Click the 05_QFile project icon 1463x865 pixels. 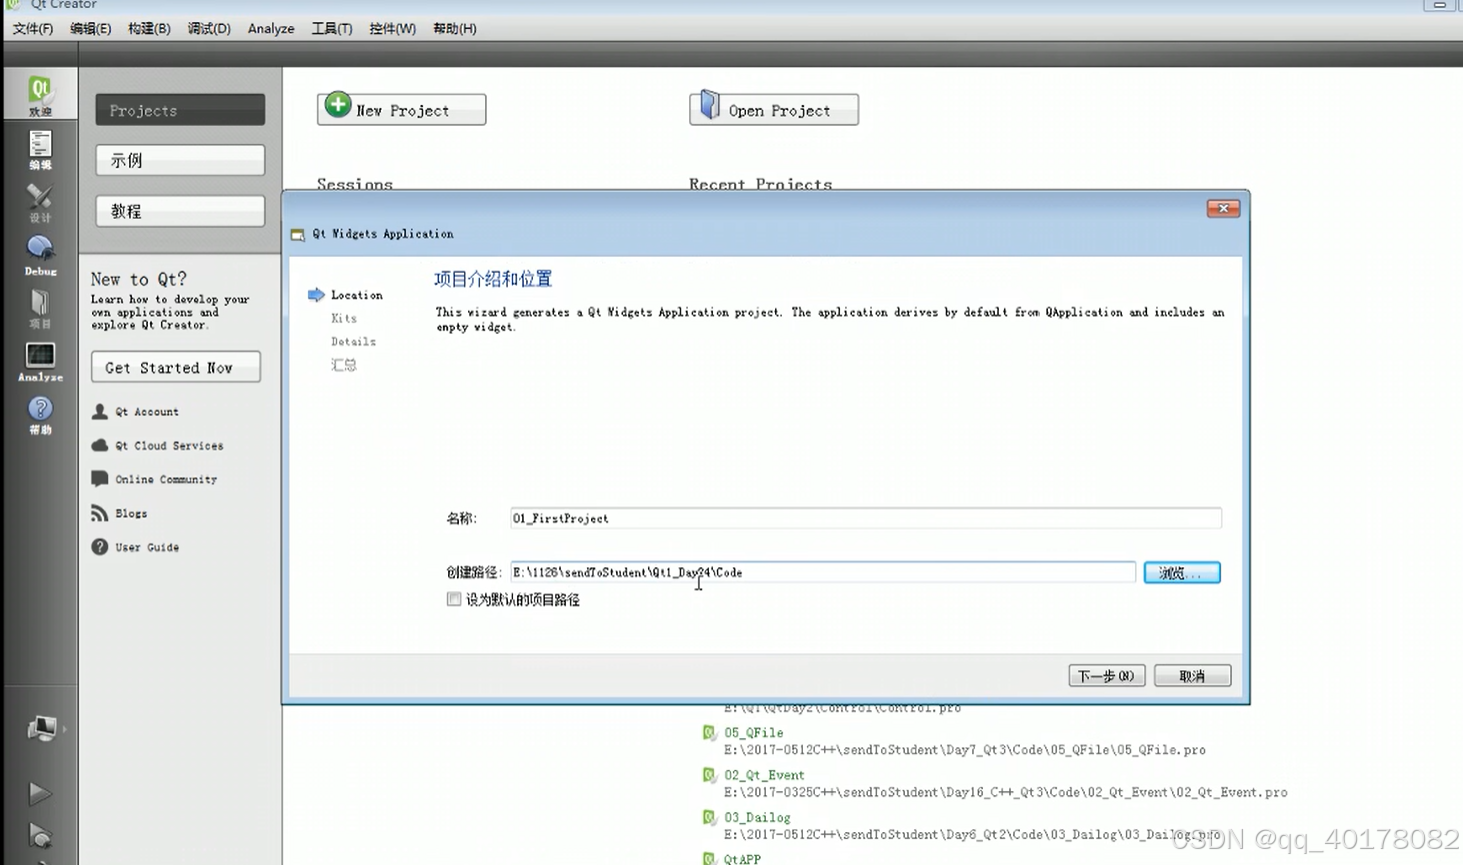point(709,733)
